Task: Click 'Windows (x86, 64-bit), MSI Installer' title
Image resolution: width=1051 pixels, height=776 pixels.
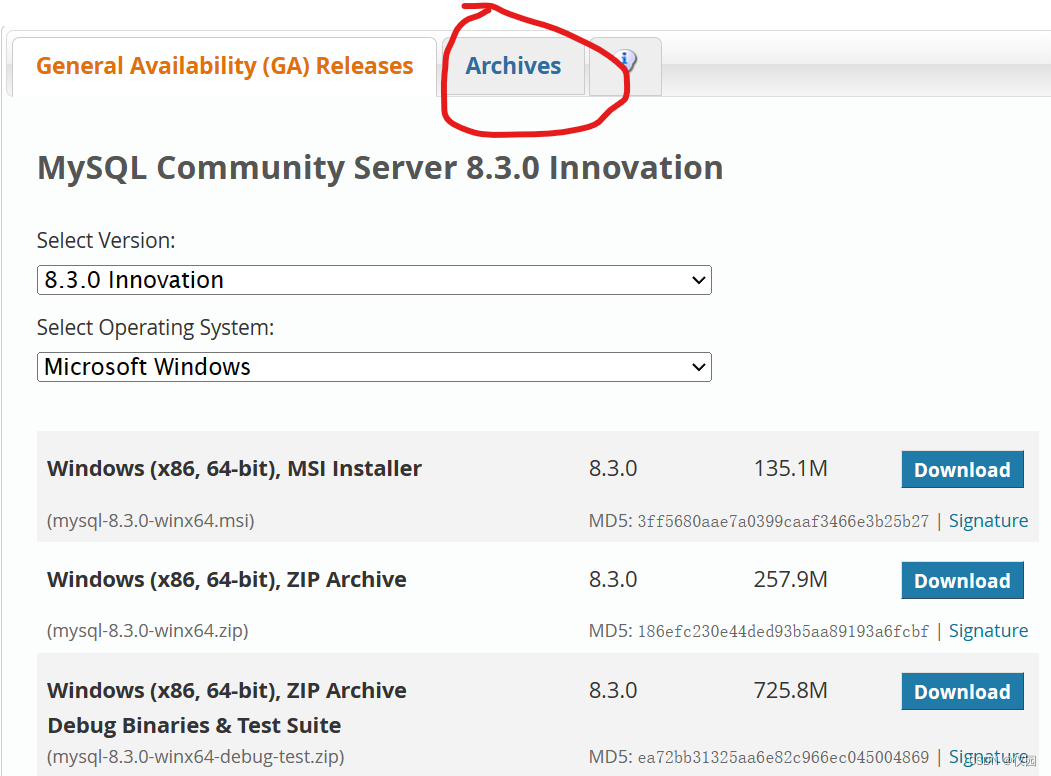Action: tap(234, 468)
